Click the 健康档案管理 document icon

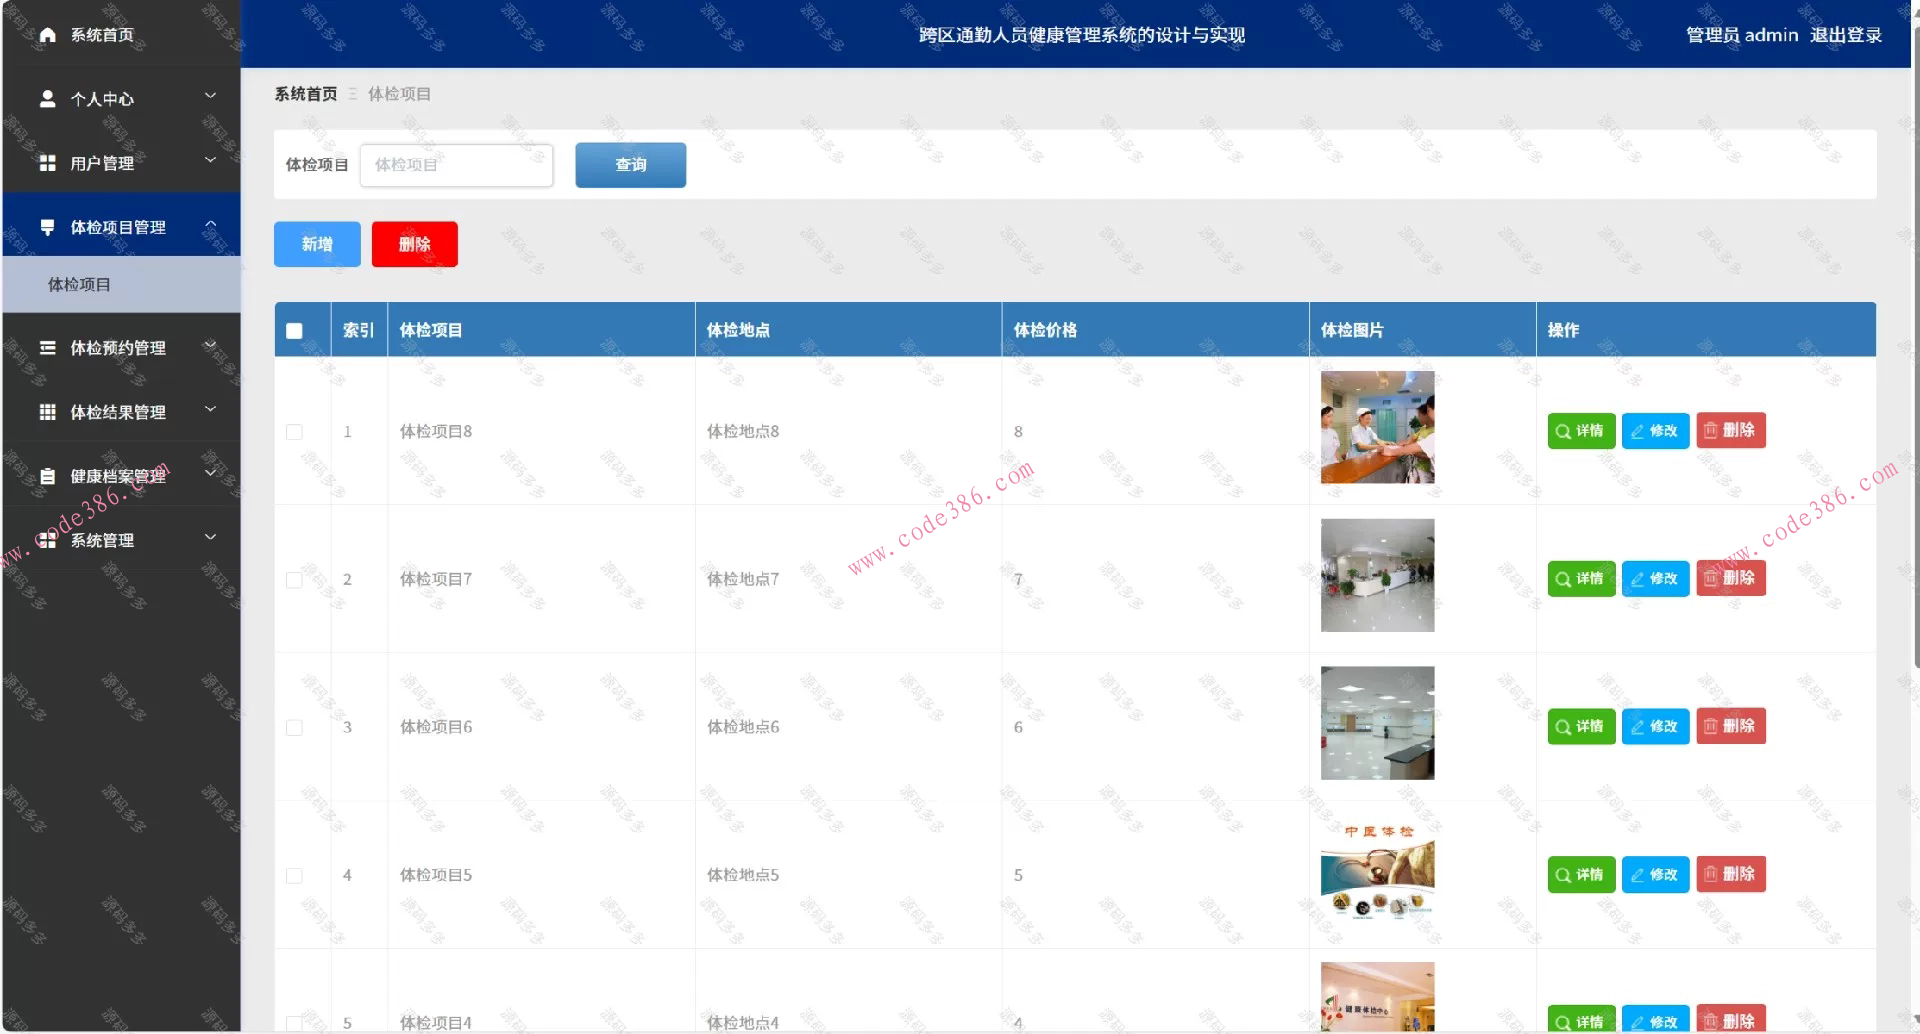pos(47,475)
